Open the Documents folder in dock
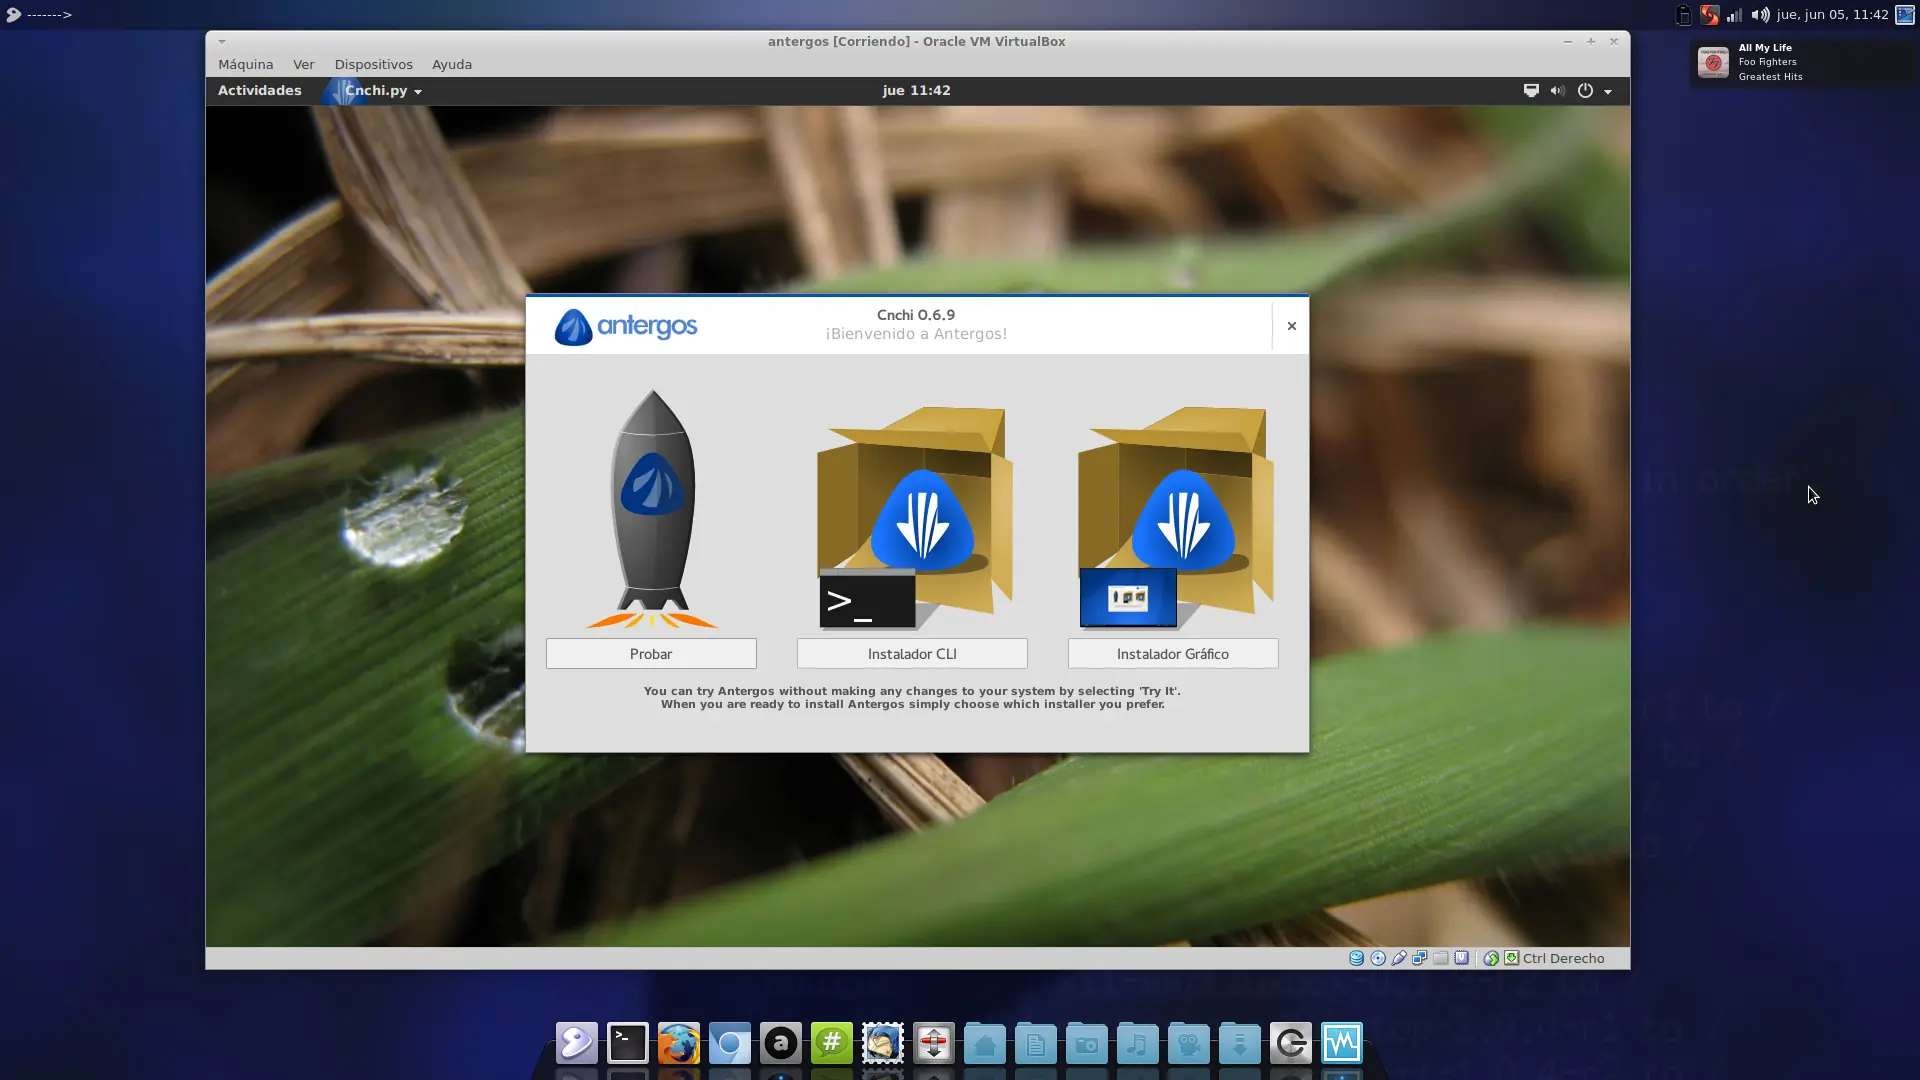 click(1036, 1043)
